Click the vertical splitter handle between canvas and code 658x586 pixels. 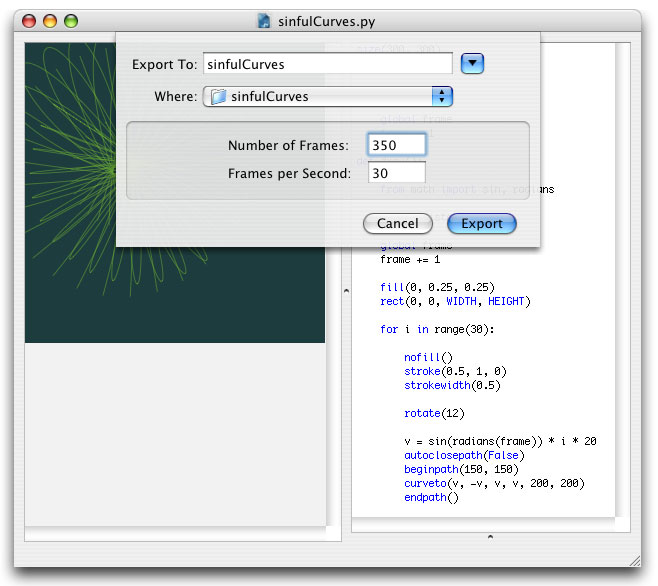[346, 290]
